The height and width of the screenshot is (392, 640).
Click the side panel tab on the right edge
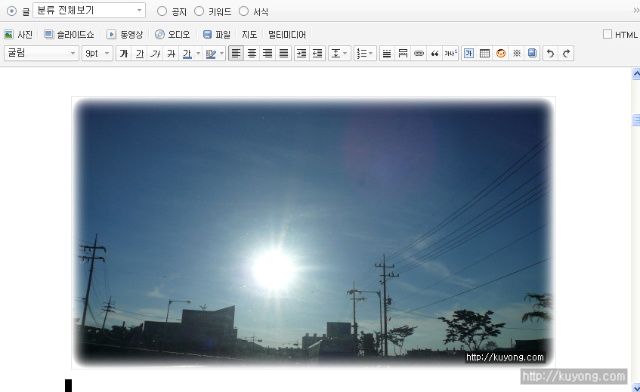[x=636, y=120]
